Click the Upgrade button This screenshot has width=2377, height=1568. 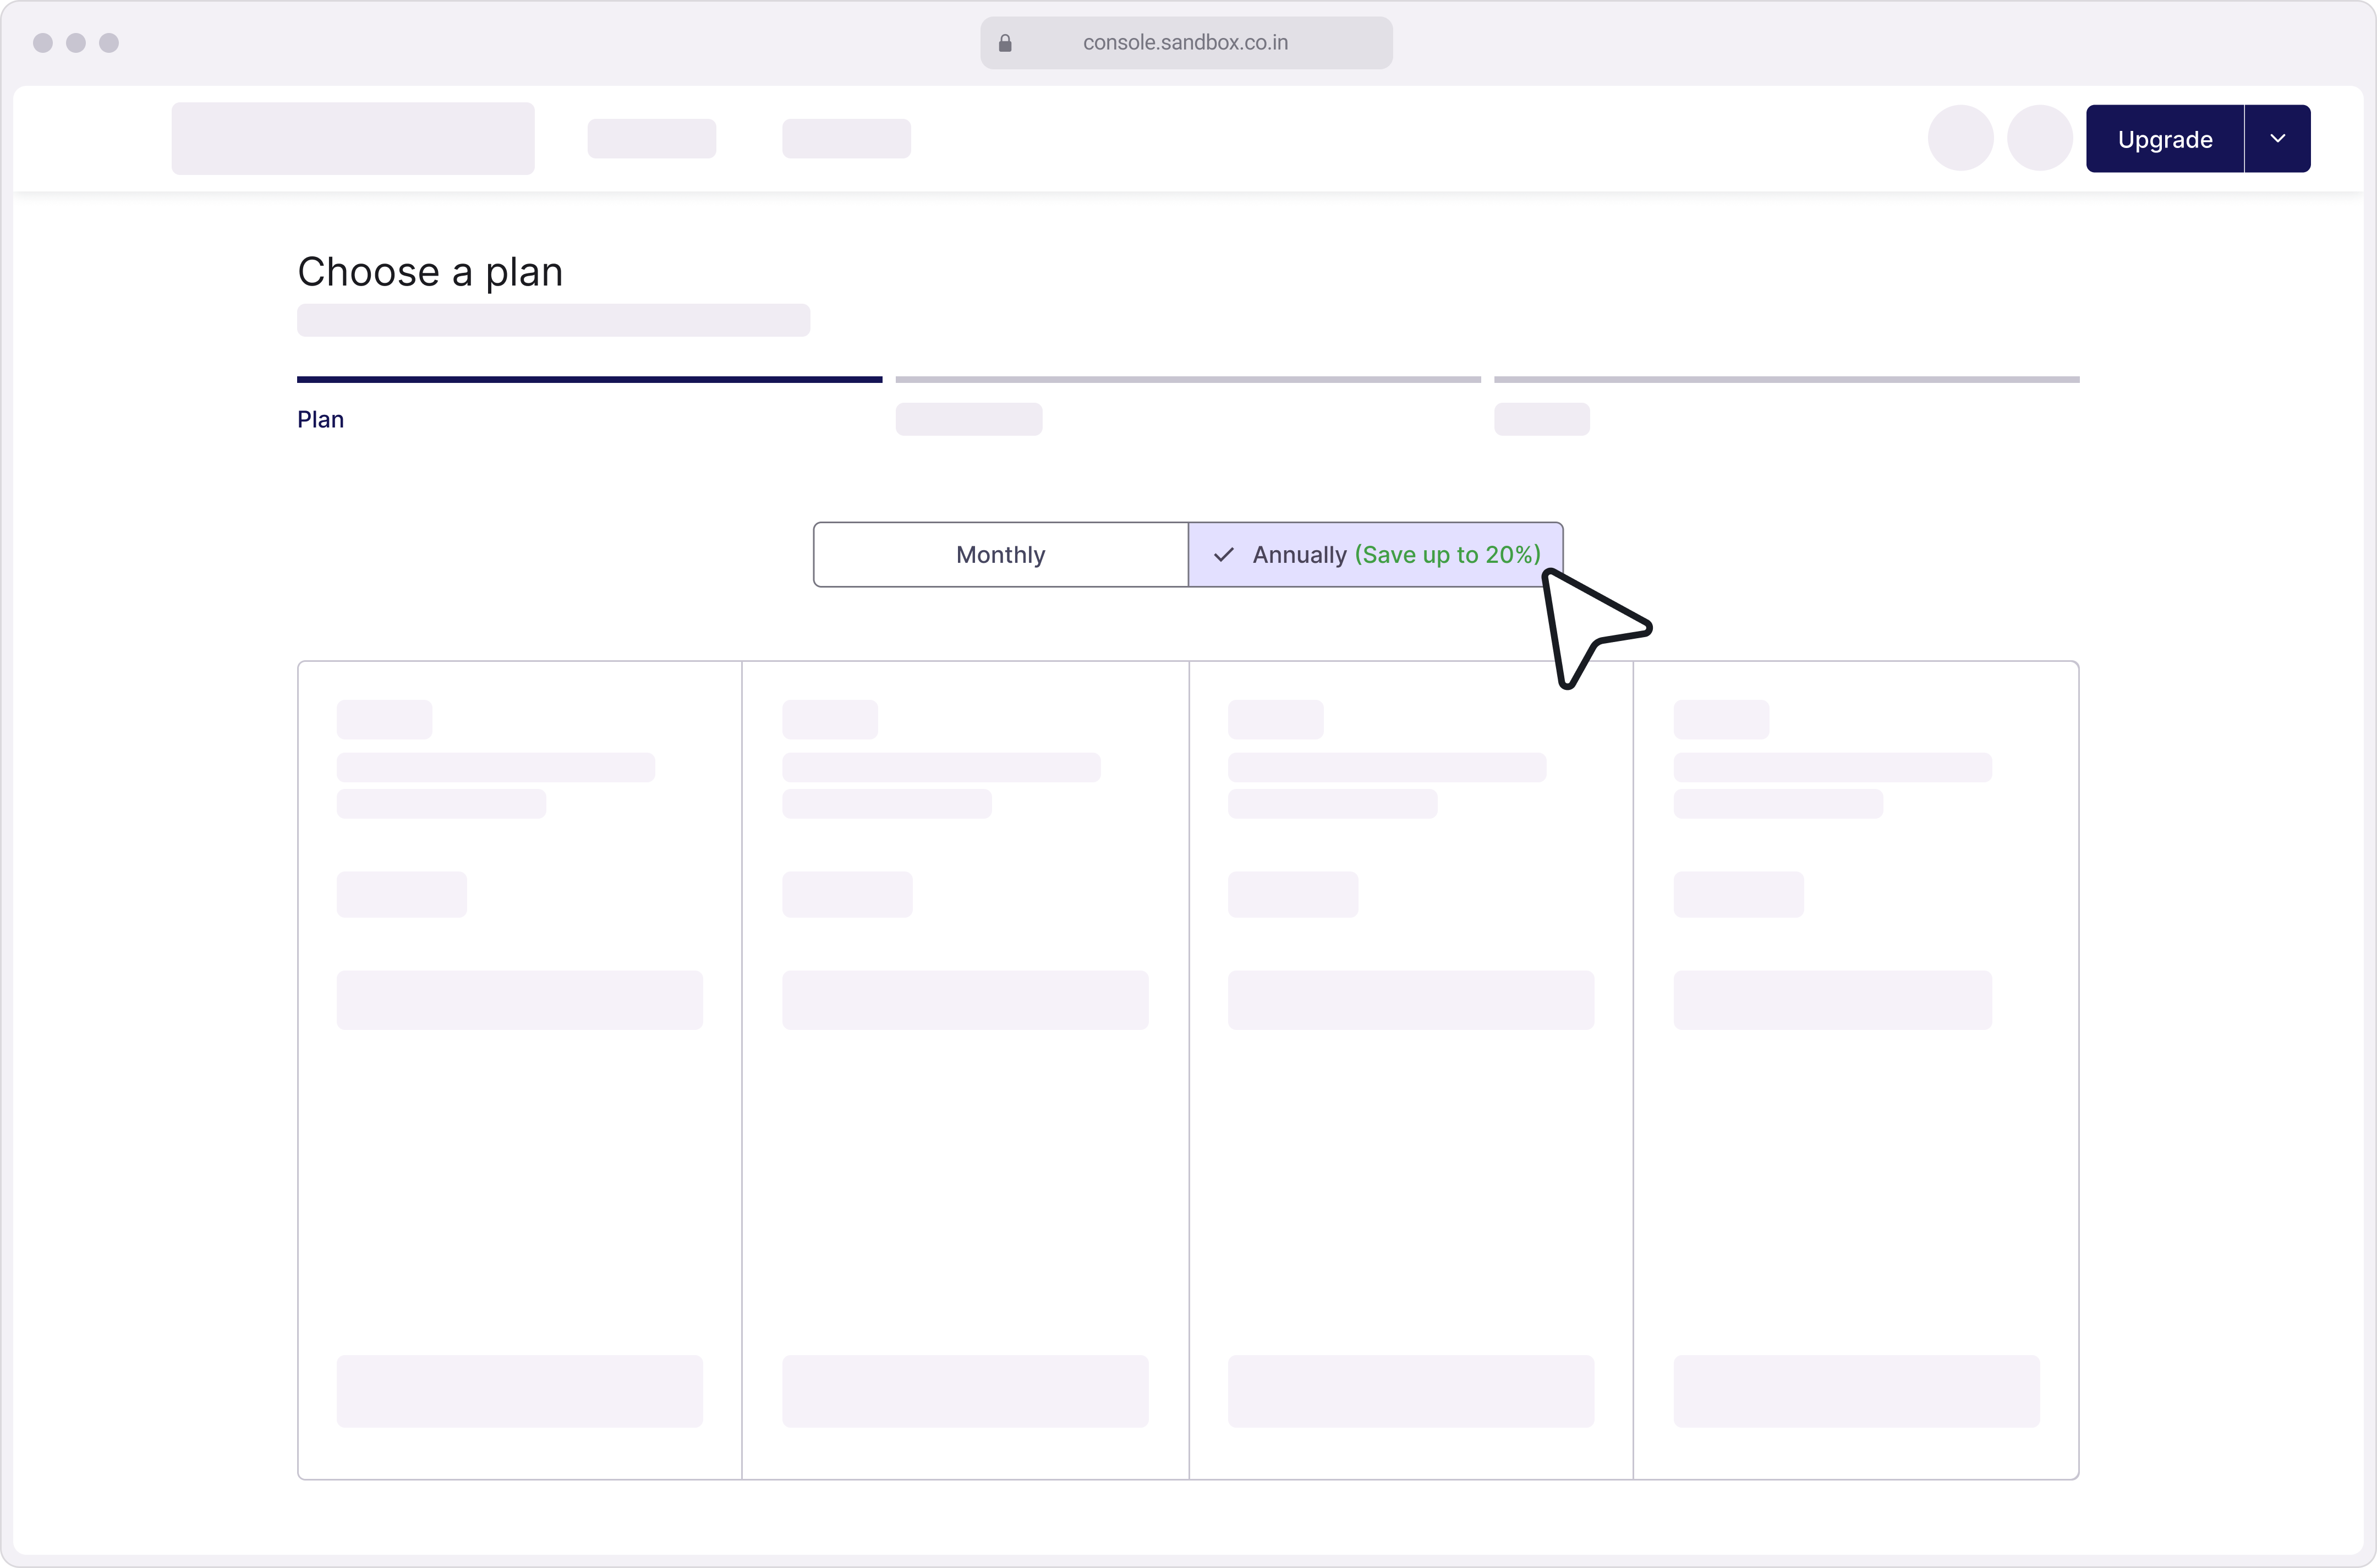click(2164, 139)
